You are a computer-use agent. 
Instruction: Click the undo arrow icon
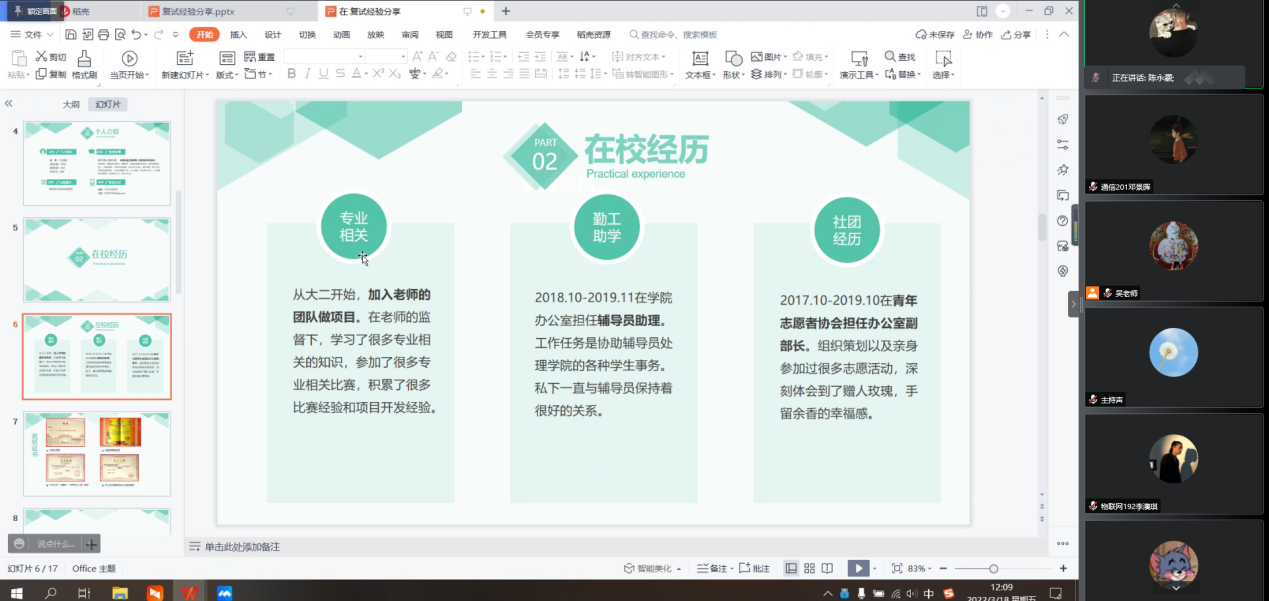pos(136,34)
